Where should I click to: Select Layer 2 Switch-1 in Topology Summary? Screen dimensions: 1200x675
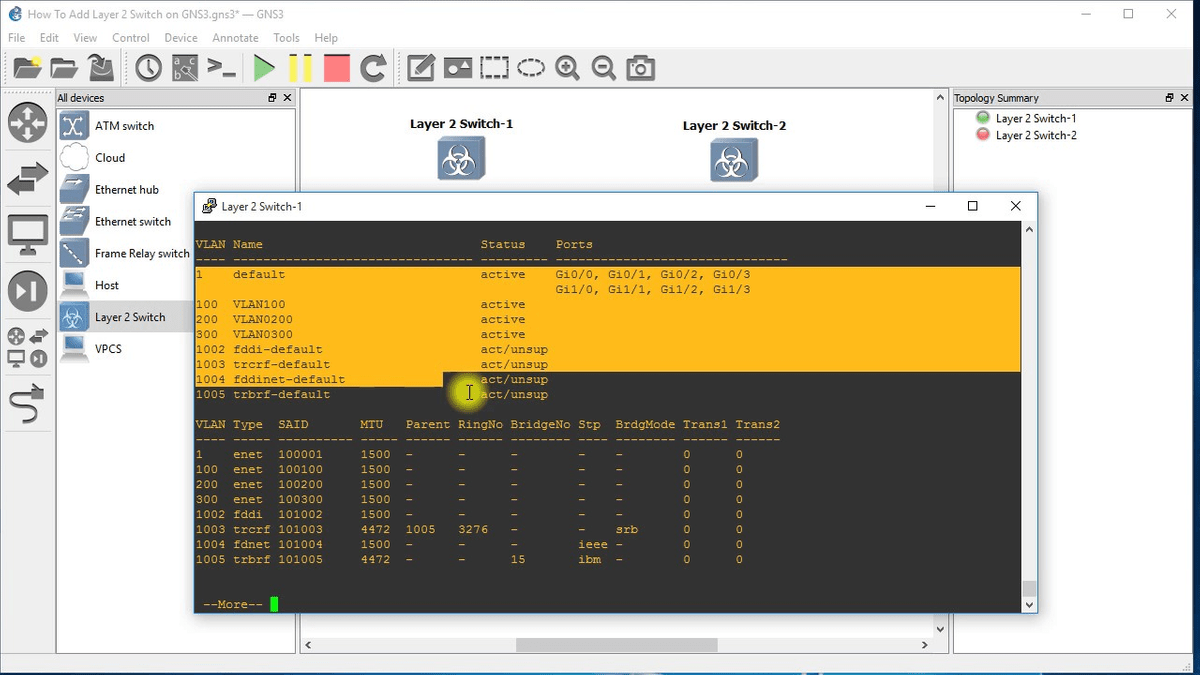point(1036,118)
